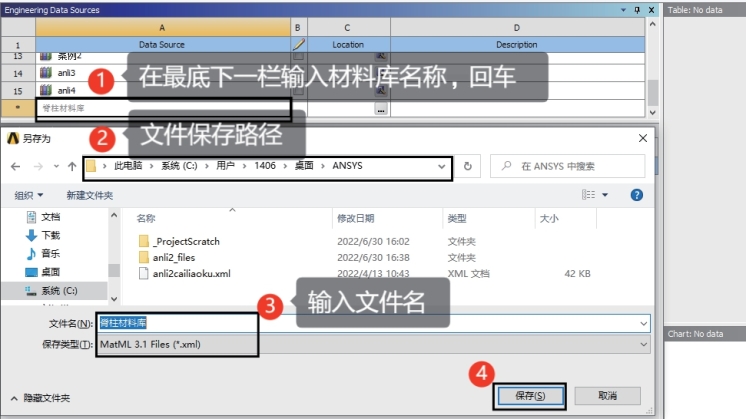Open Engineering Data Sources panel dropdown arrow

[623, 10]
